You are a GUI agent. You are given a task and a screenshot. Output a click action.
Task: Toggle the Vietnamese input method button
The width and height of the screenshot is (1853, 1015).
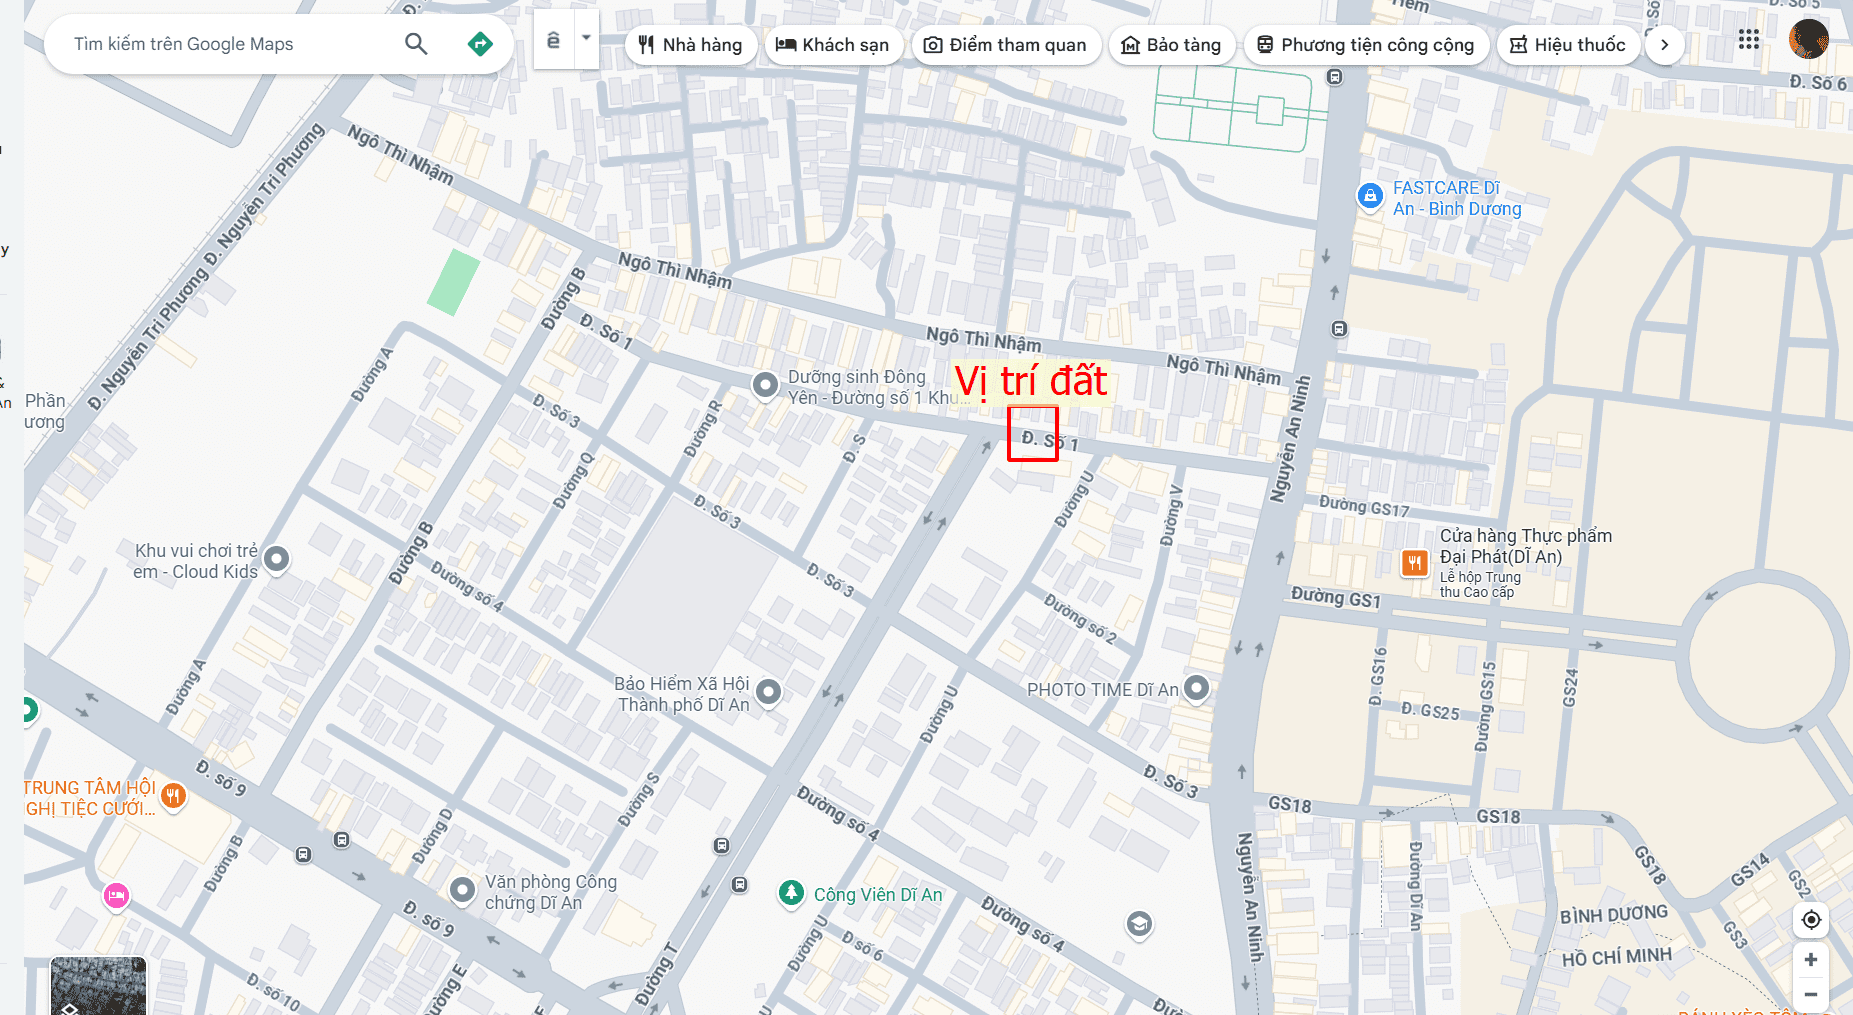[553, 40]
